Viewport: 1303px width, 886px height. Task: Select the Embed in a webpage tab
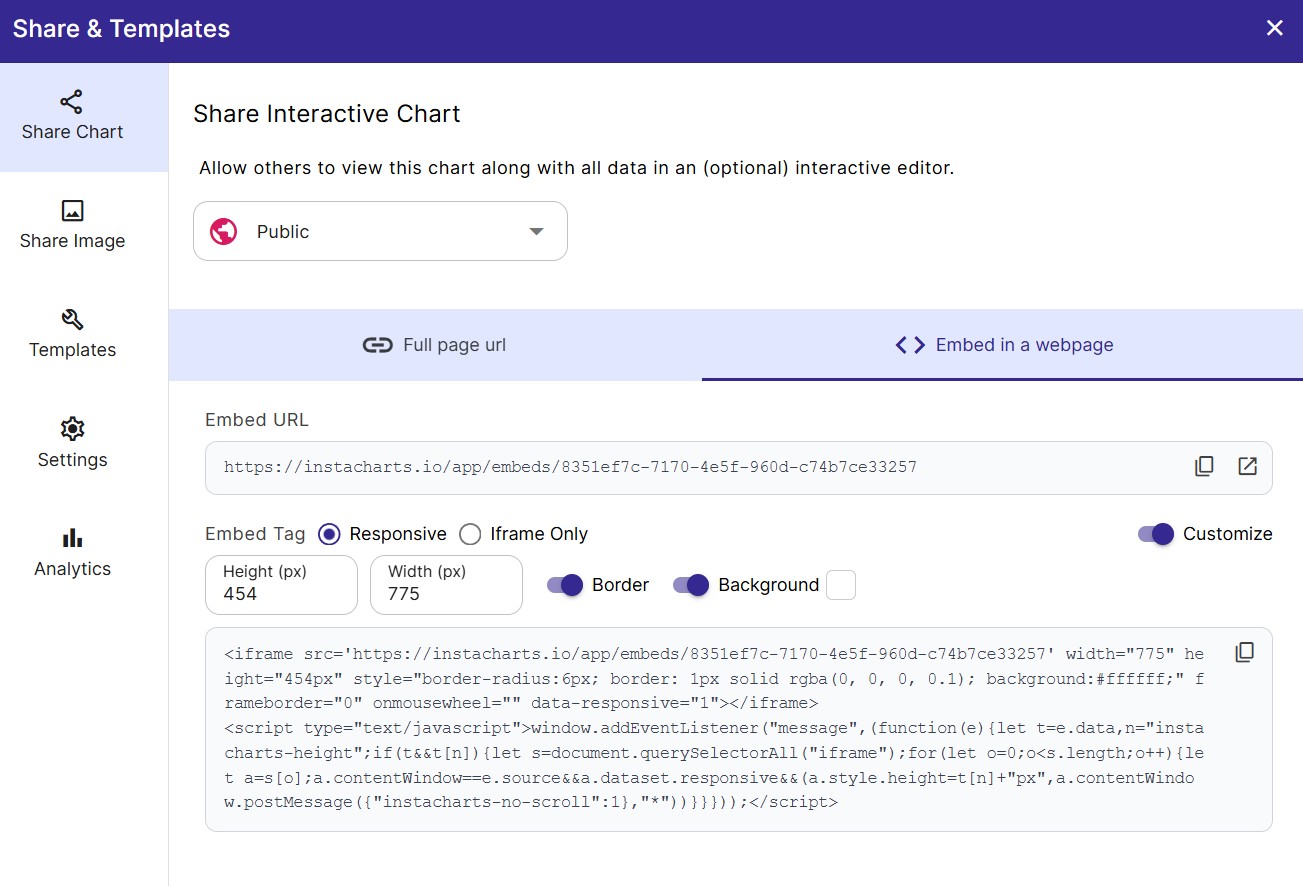(1002, 345)
